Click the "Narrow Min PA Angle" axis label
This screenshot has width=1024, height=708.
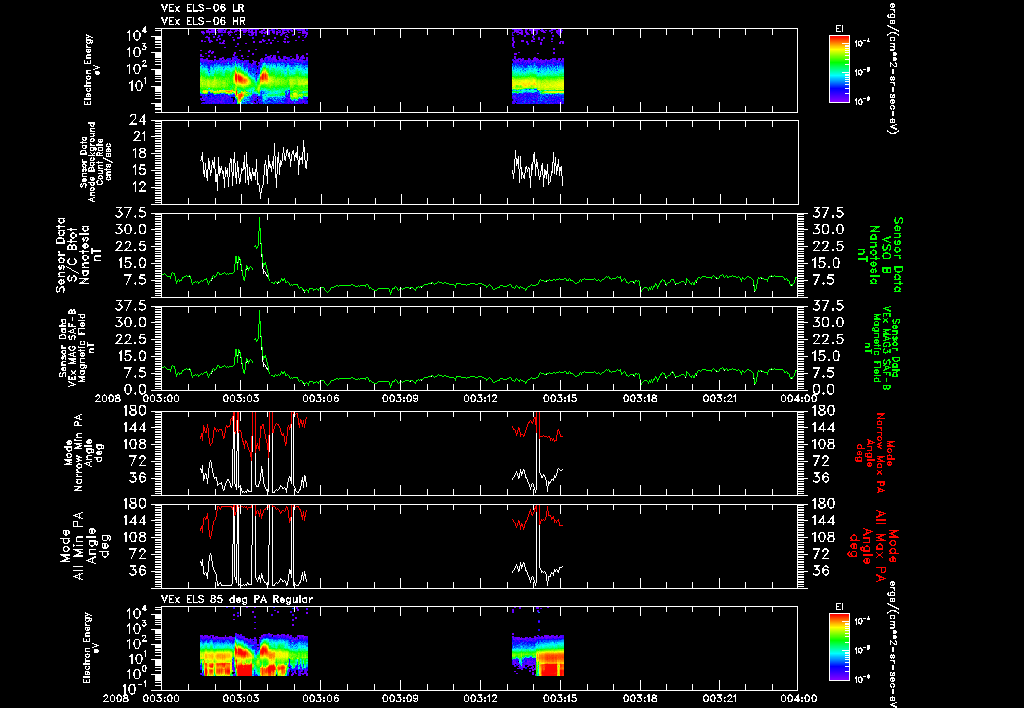[82, 453]
